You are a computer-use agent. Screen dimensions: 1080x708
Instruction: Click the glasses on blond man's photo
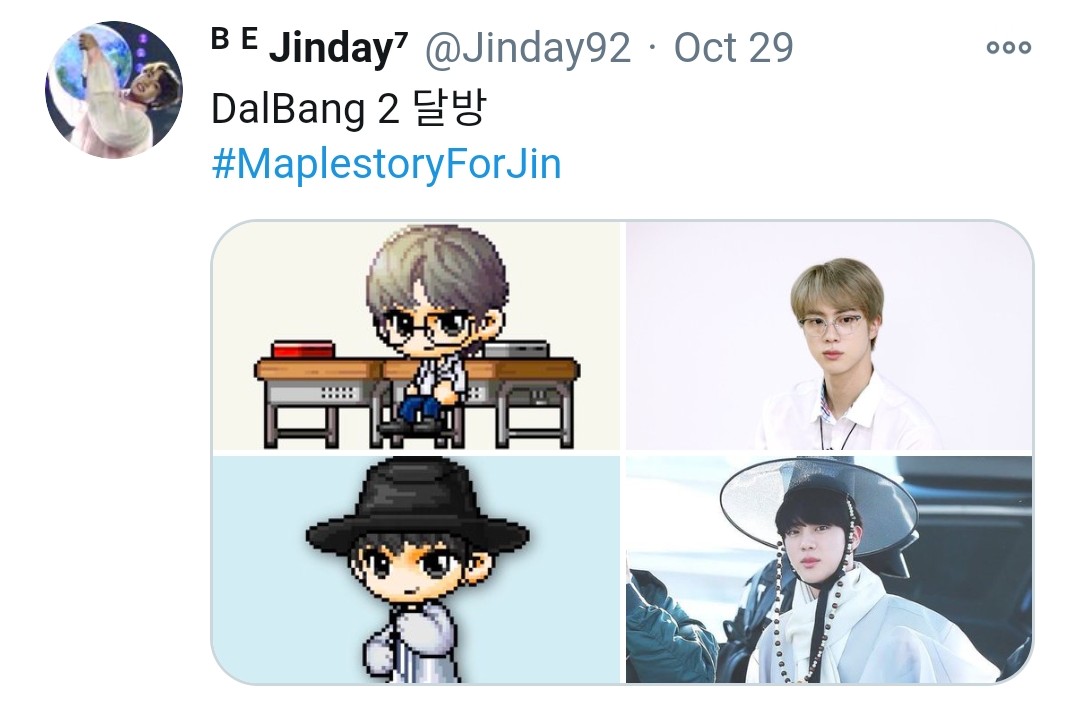tap(832, 324)
